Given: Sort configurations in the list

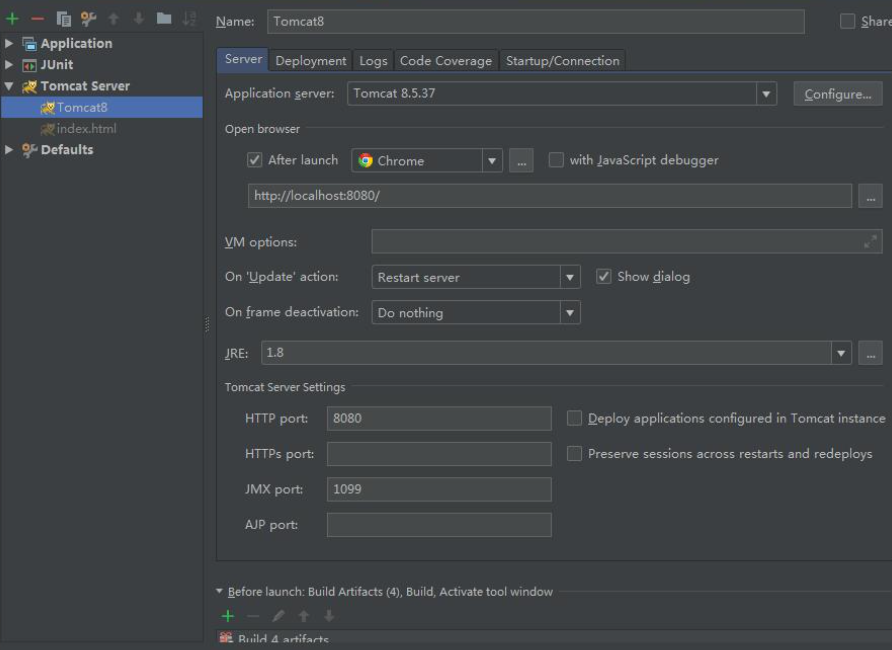Looking at the screenshot, I should point(191,17).
